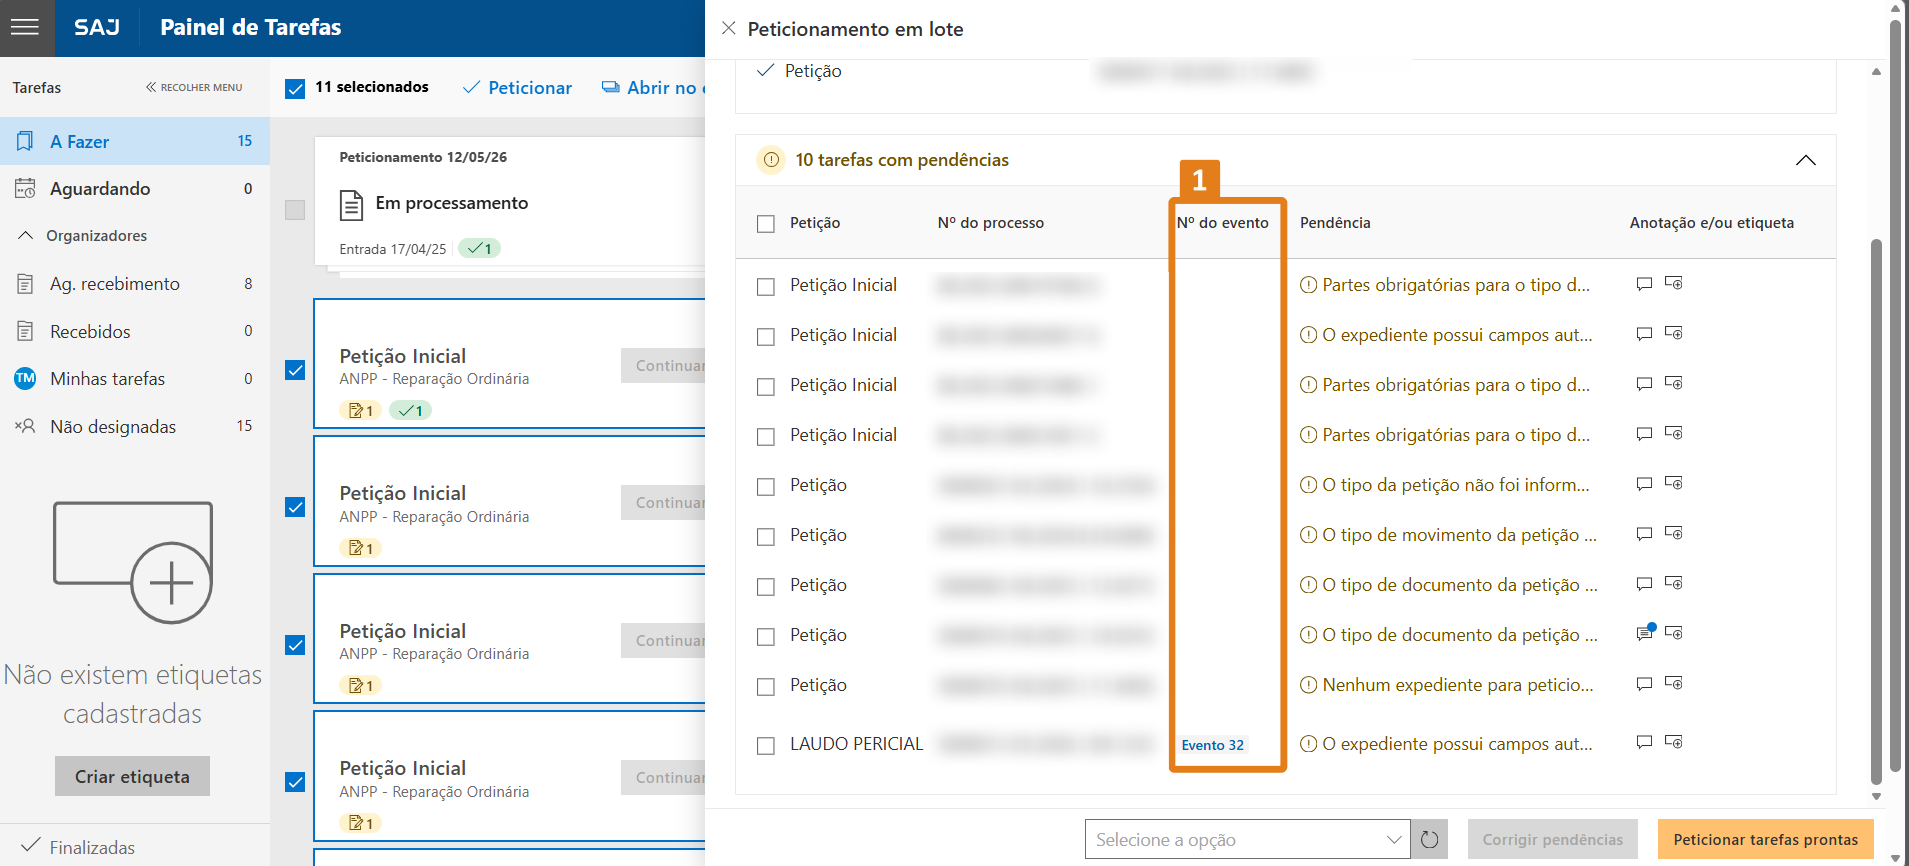Screen dimensions: 1909x866
Task: Open the Selecione a opção dropdown
Action: pos(1247,839)
